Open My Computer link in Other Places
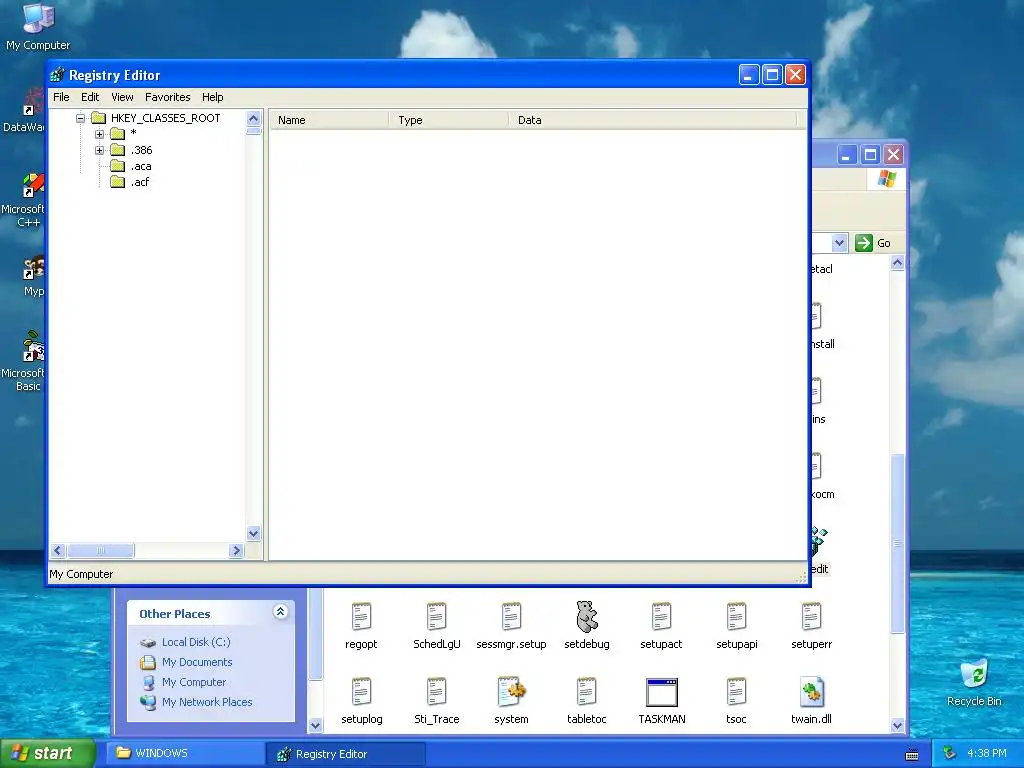Viewport: 1024px width, 768px height. [x=194, y=682]
